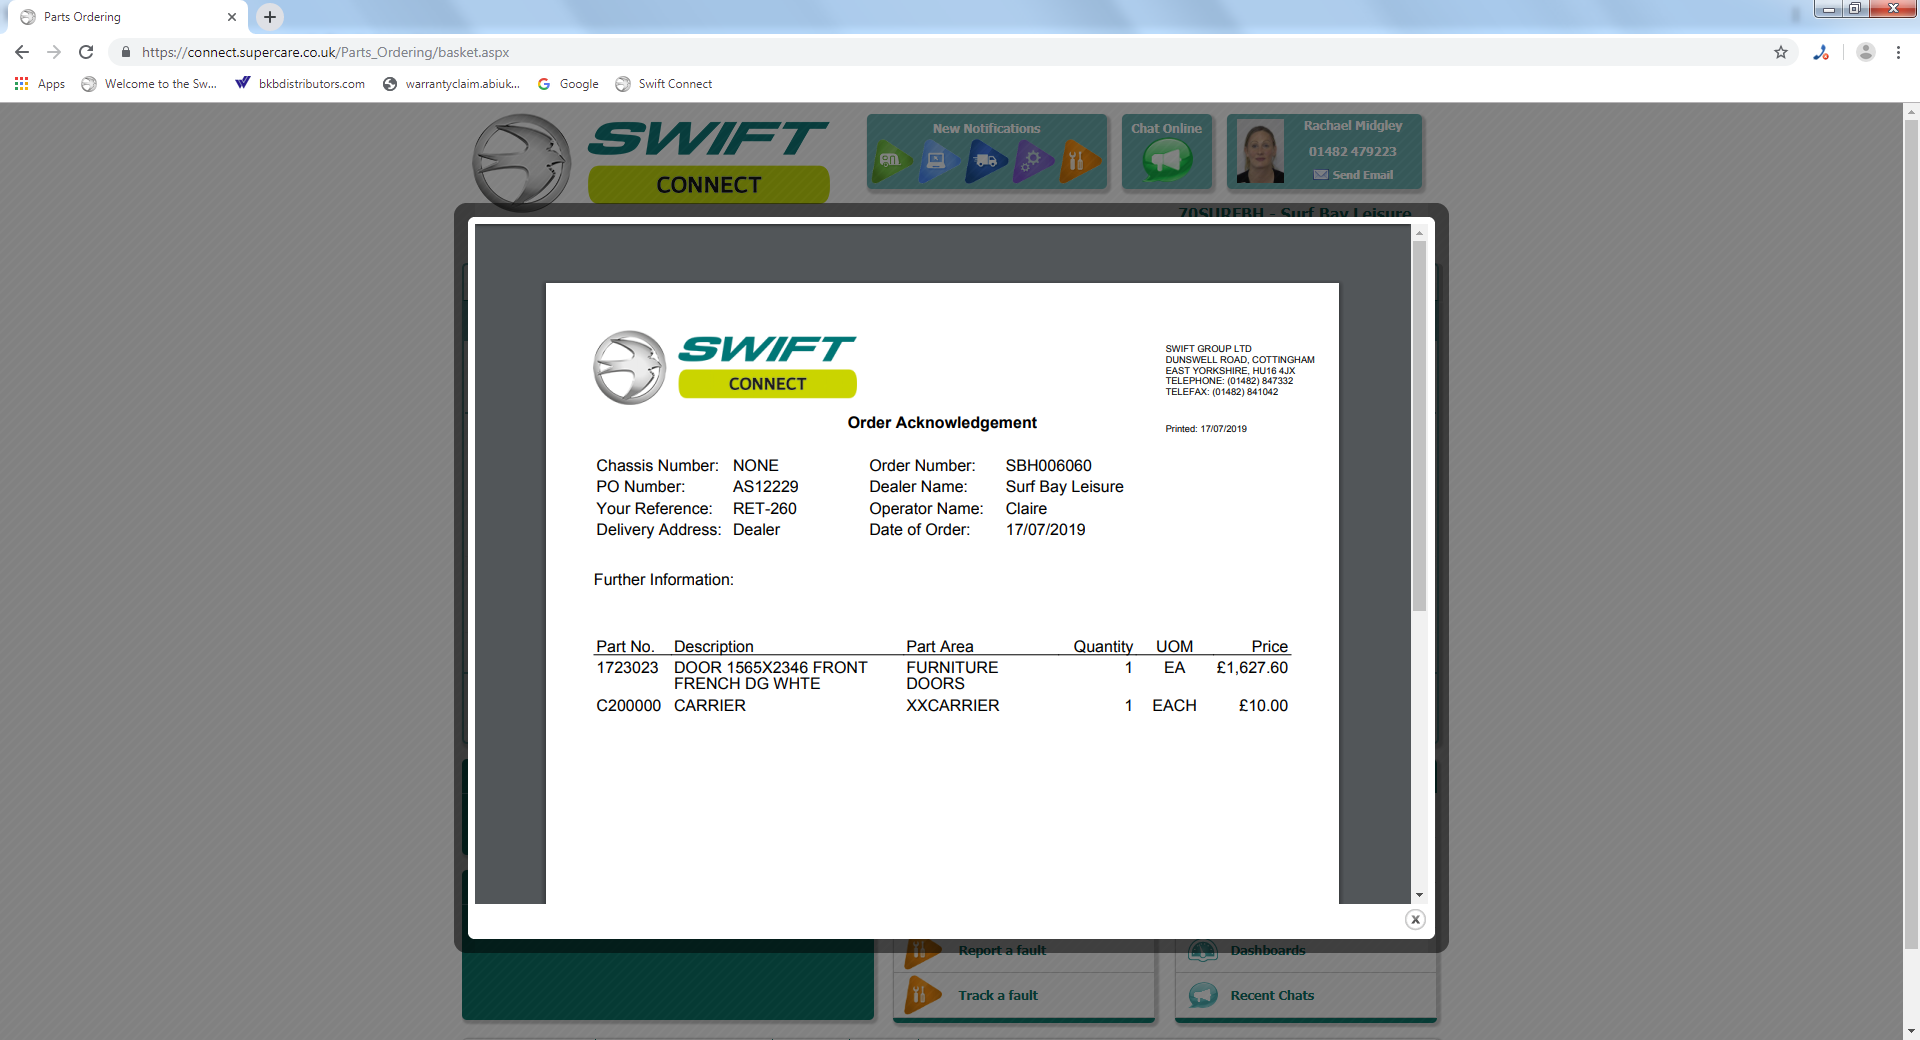Open Dashboards
The width and height of the screenshot is (1920, 1040).
1268,950
